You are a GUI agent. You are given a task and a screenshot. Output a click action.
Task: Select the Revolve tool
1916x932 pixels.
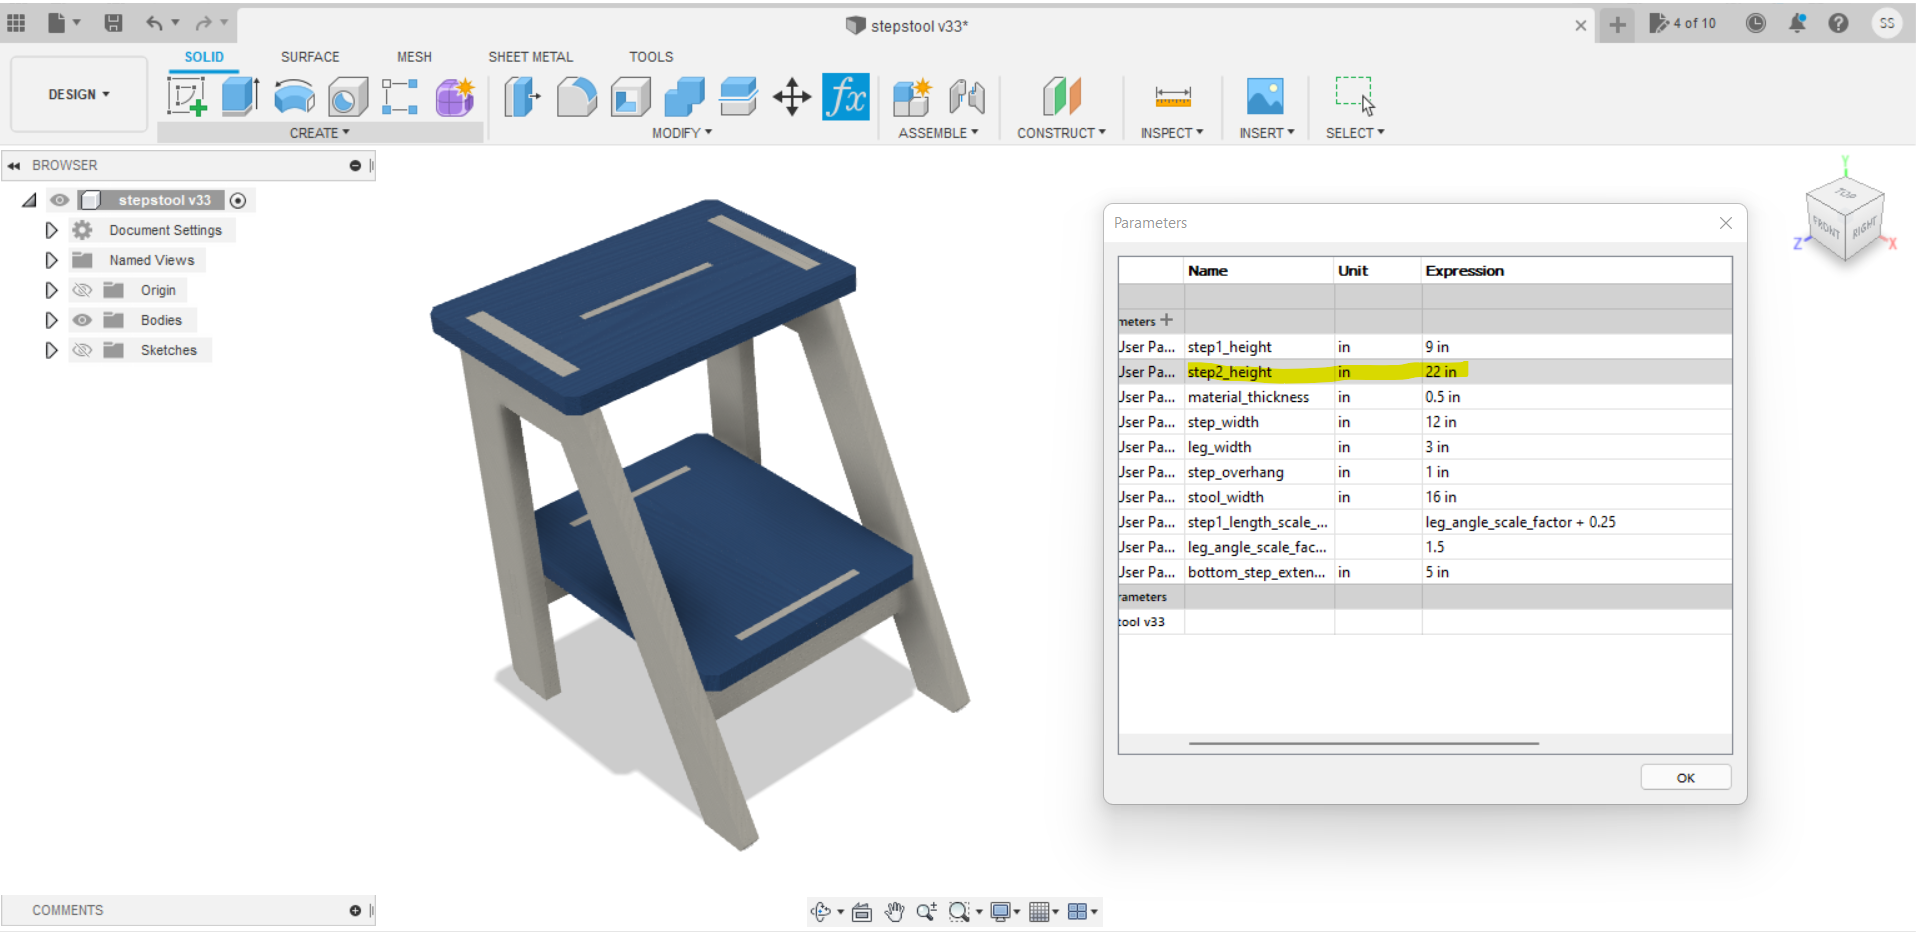[x=293, y=96]
